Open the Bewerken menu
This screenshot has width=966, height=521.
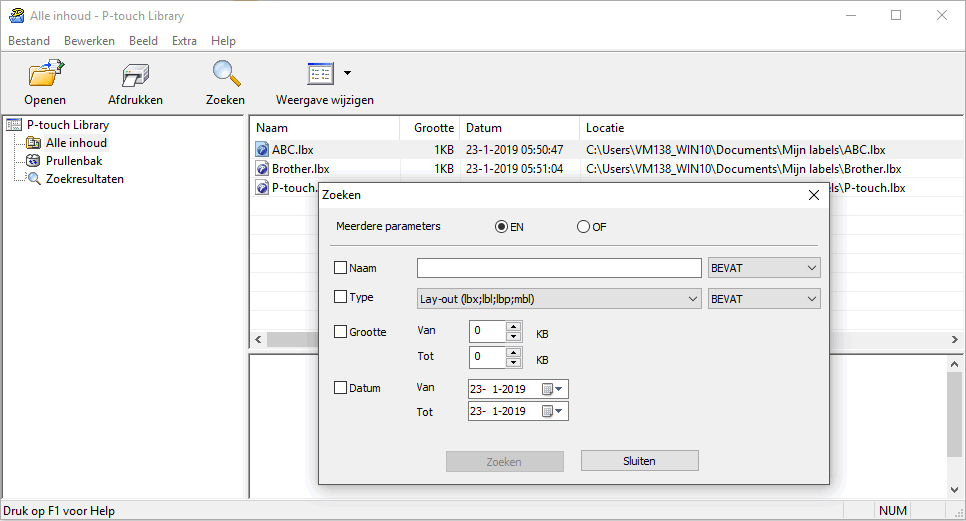tap(89, 41)
